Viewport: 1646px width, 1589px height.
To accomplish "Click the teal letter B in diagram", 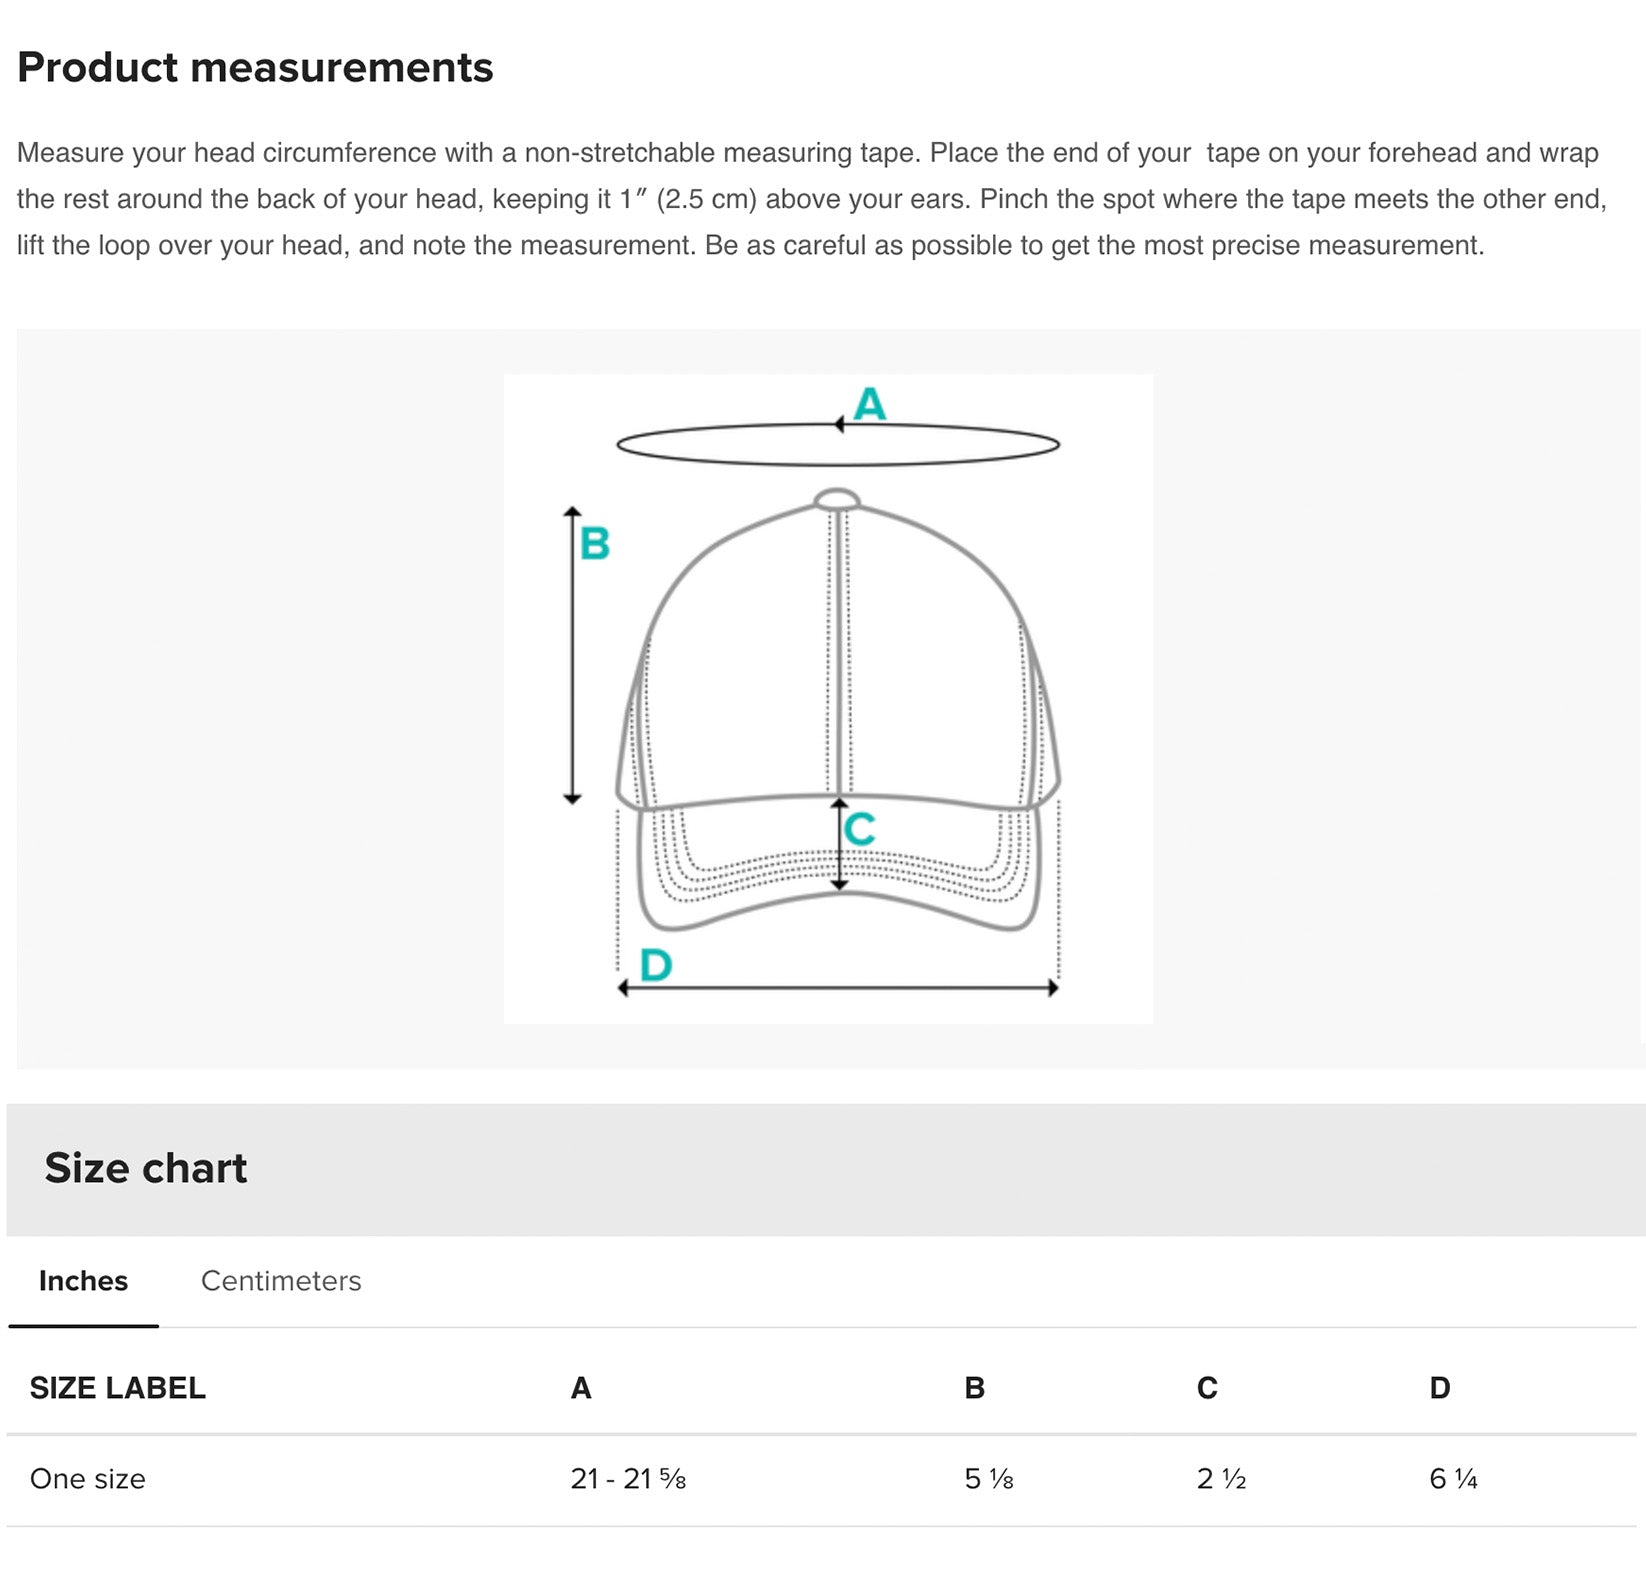I will (x=595, y=544).
